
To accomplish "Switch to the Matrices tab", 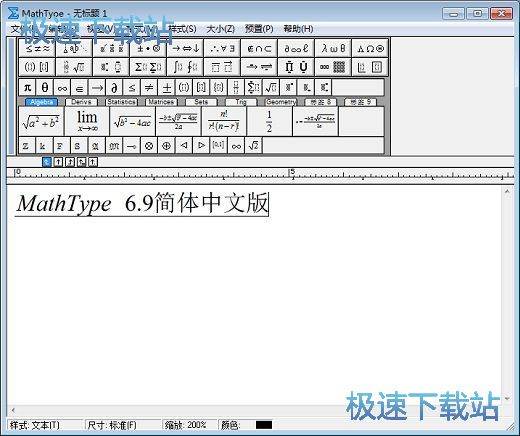I will (x=161, y=102).
